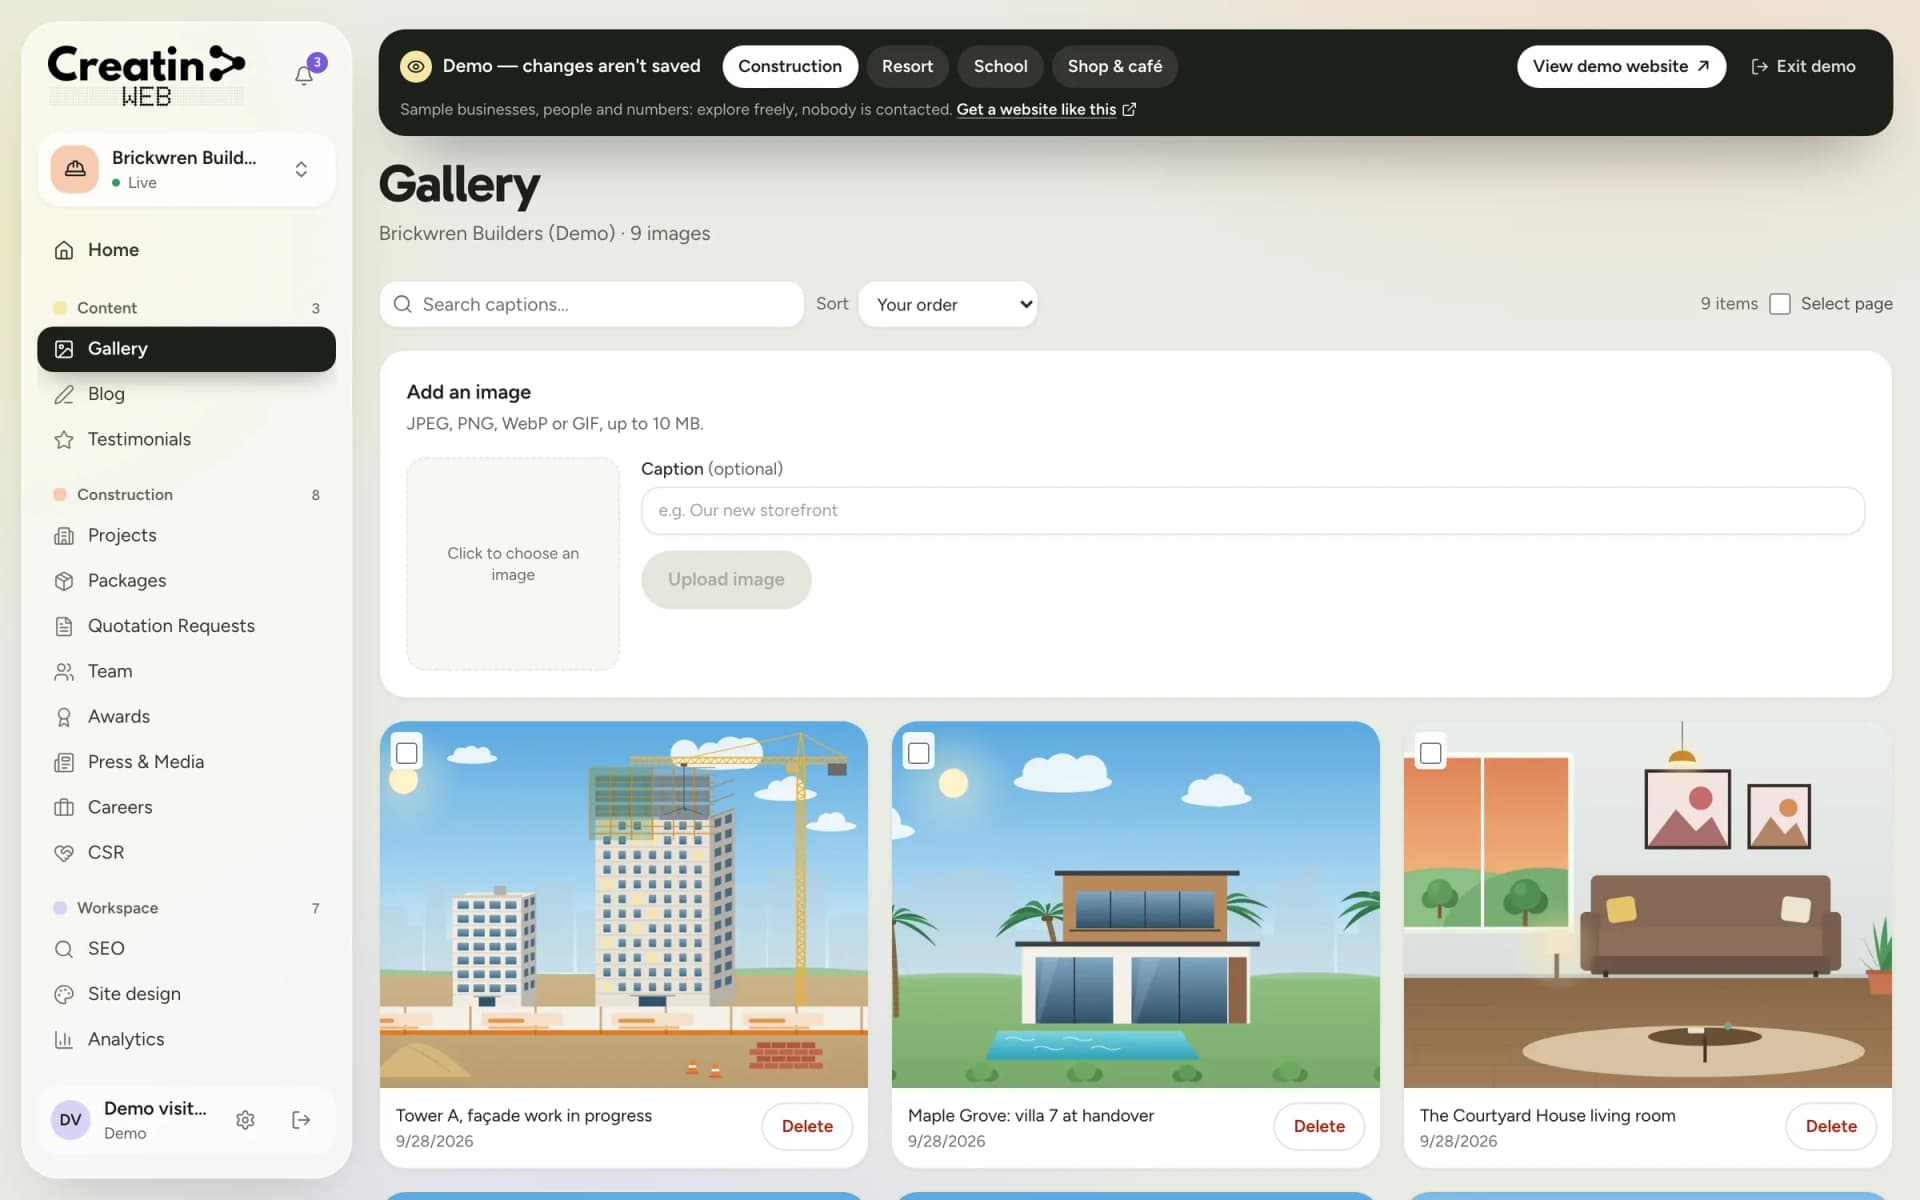Delete the Tower A façade image
Viewport: 1920px width, 1200px height.
(807, 1126)
